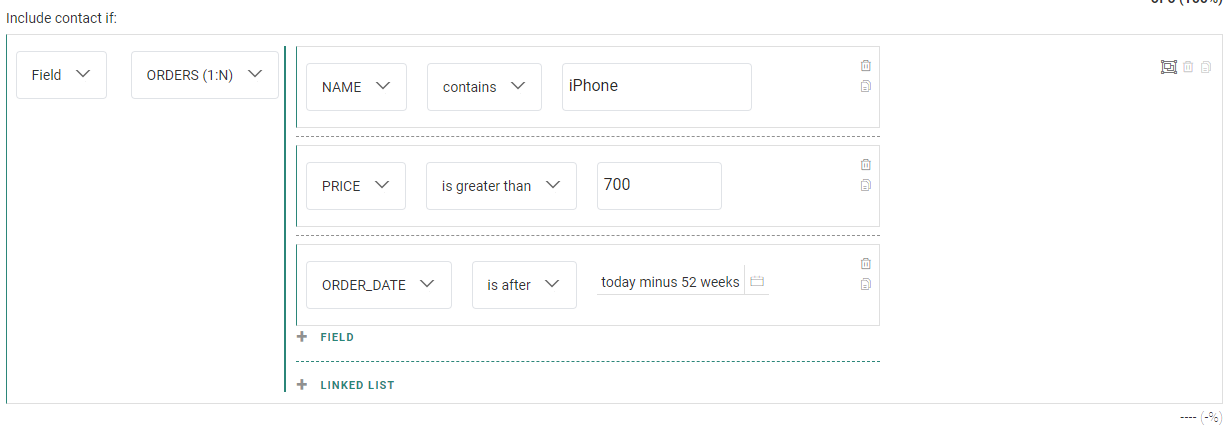Select the "is greater than" operator dropdown
1223x427 pixels.
(501, 186)
